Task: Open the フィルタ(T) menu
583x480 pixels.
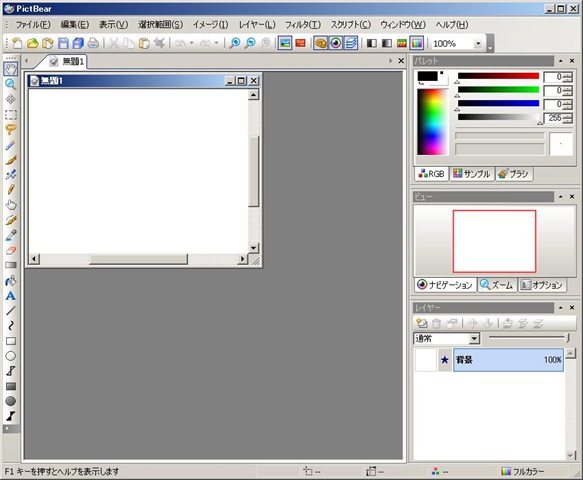Action: coord(303,25)
